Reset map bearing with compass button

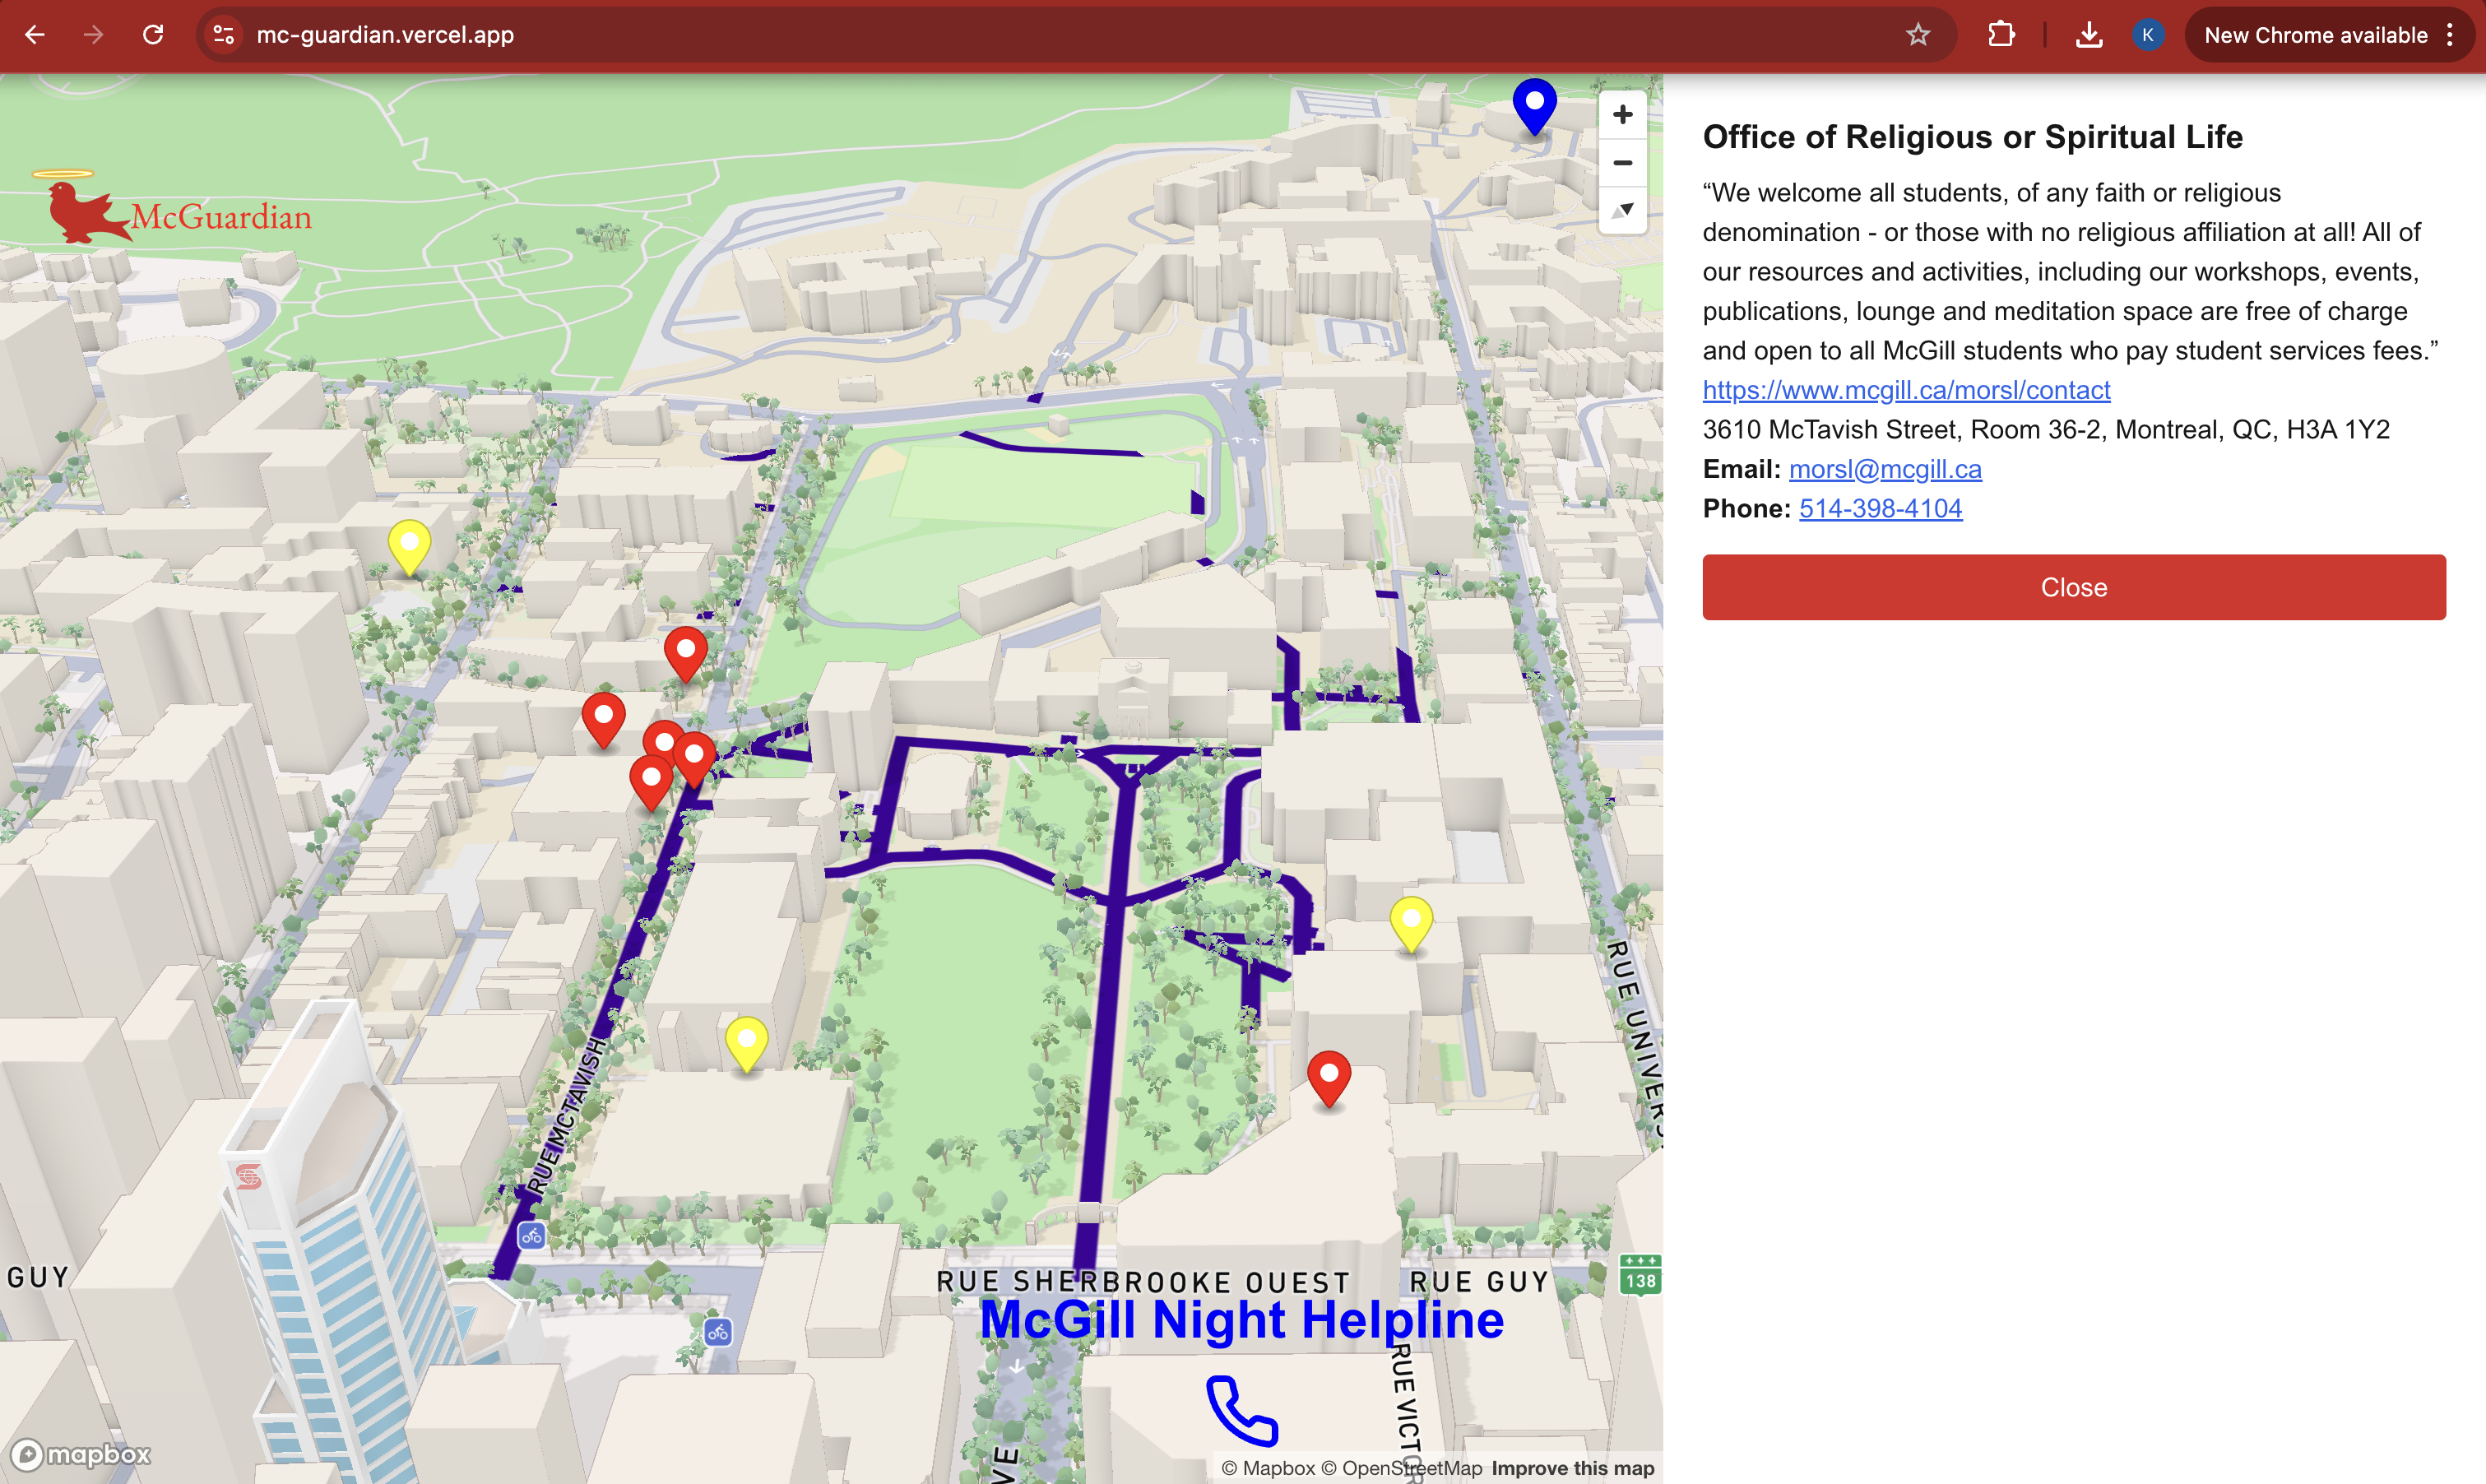(1622, 210)
